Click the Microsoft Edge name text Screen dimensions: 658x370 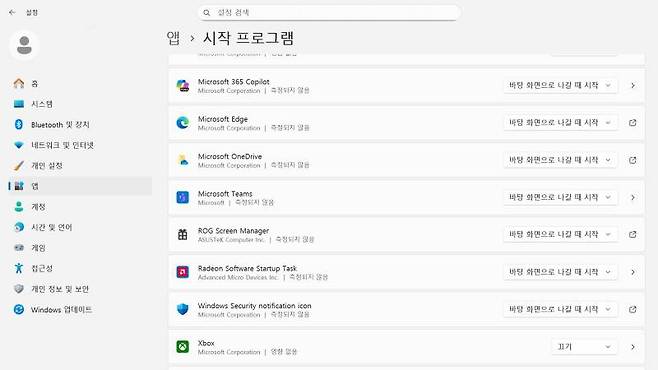223,119
